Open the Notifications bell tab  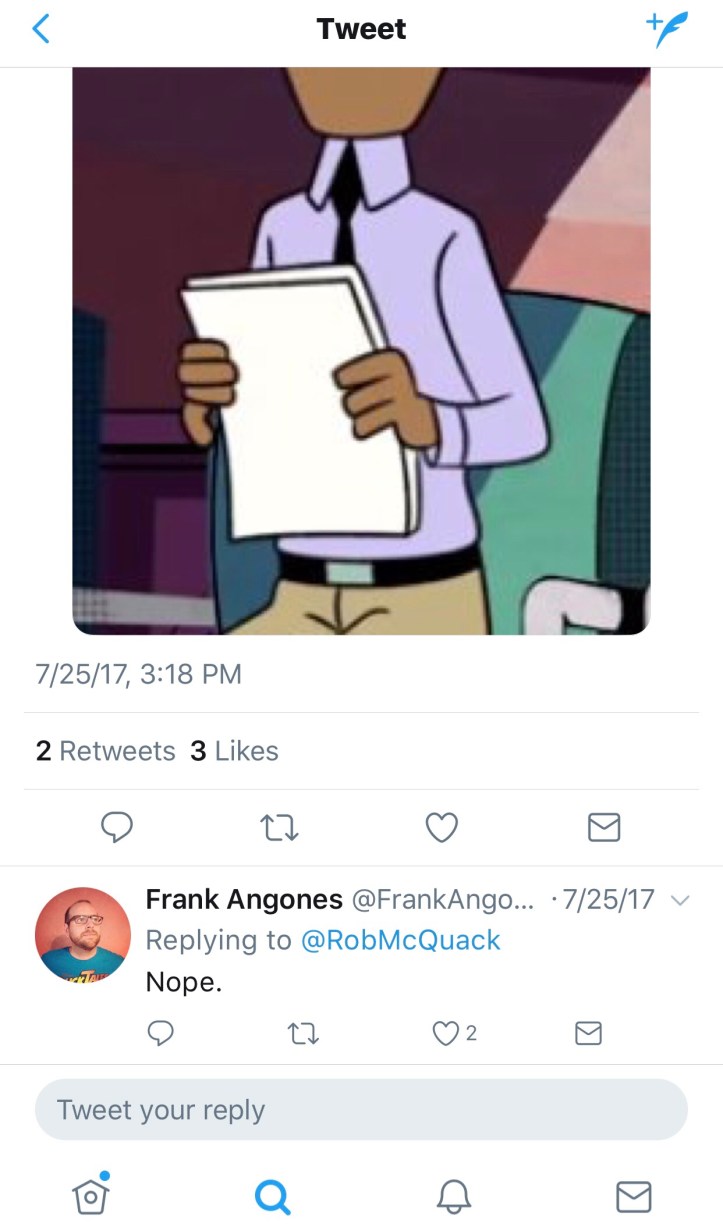(x=453, y=1195)
